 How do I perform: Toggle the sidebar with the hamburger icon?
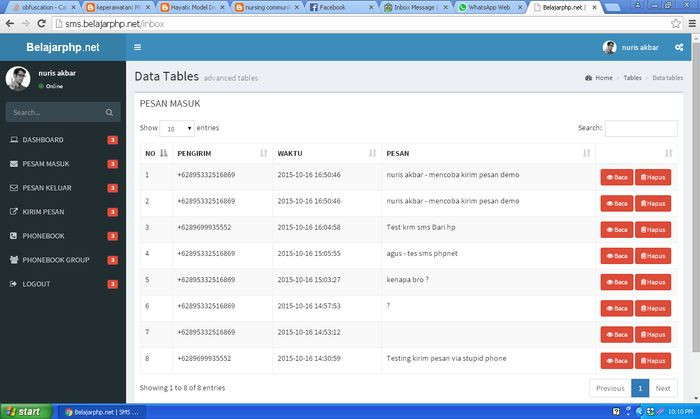[138, 47]
